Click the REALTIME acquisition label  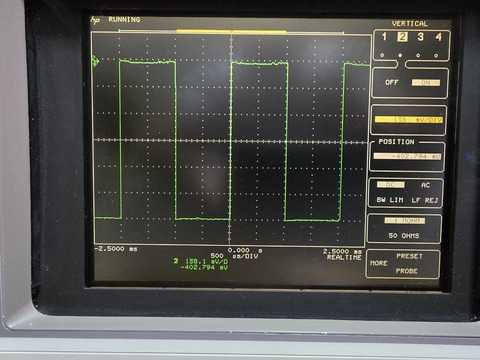(344, 257)
